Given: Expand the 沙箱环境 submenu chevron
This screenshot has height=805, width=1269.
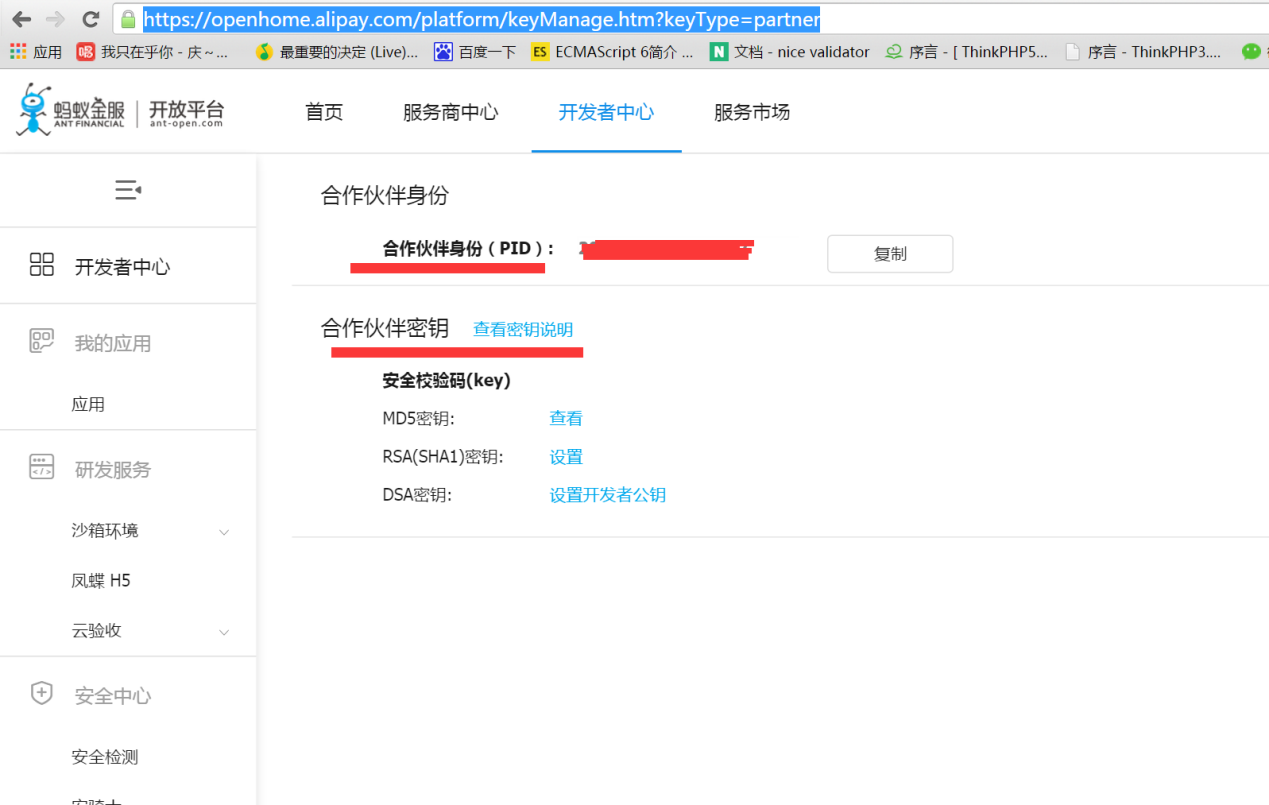Looking at the screenshot, I should (x=224, y=532).
